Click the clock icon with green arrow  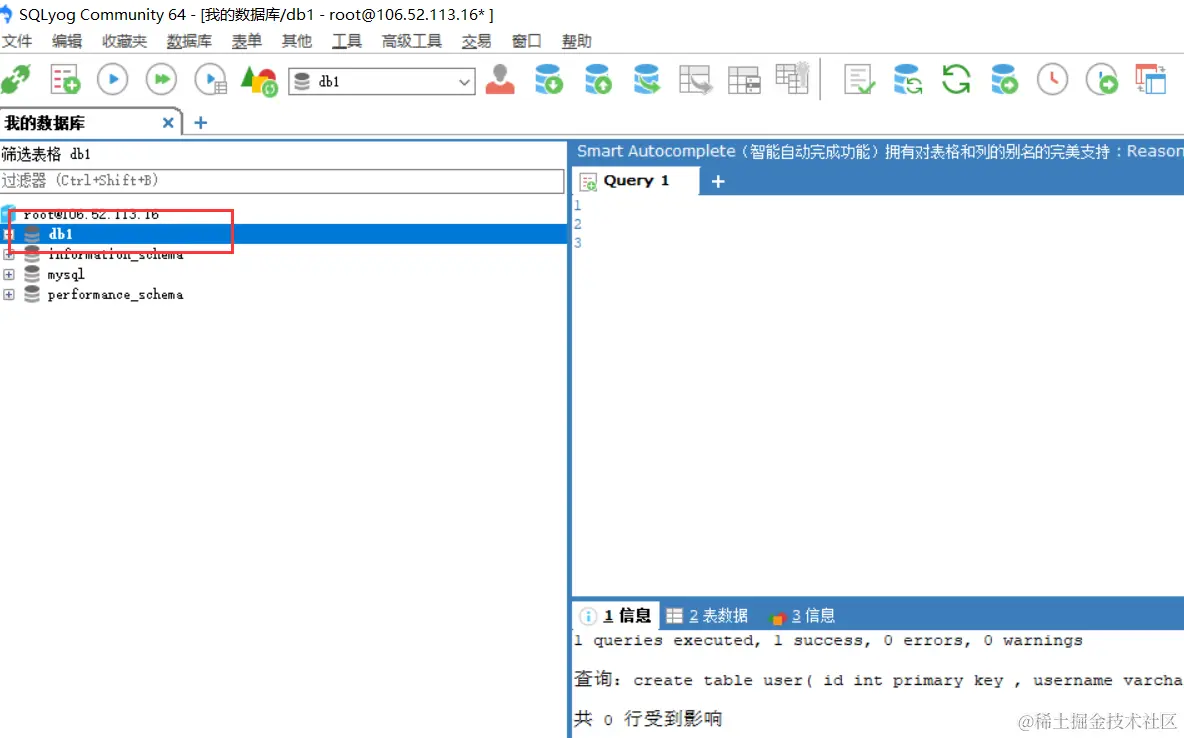pyautogui.click(x=1102, y=79)
